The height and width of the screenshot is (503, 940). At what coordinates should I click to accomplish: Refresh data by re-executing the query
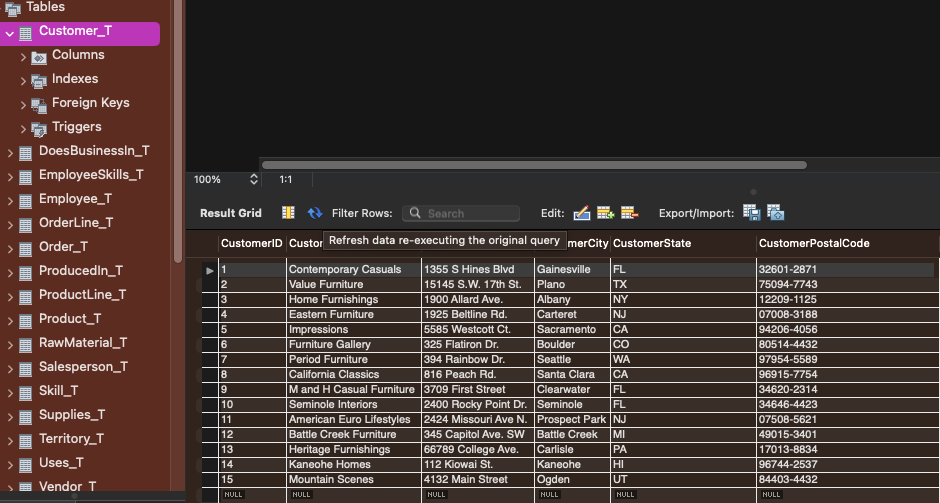(315, 213)
